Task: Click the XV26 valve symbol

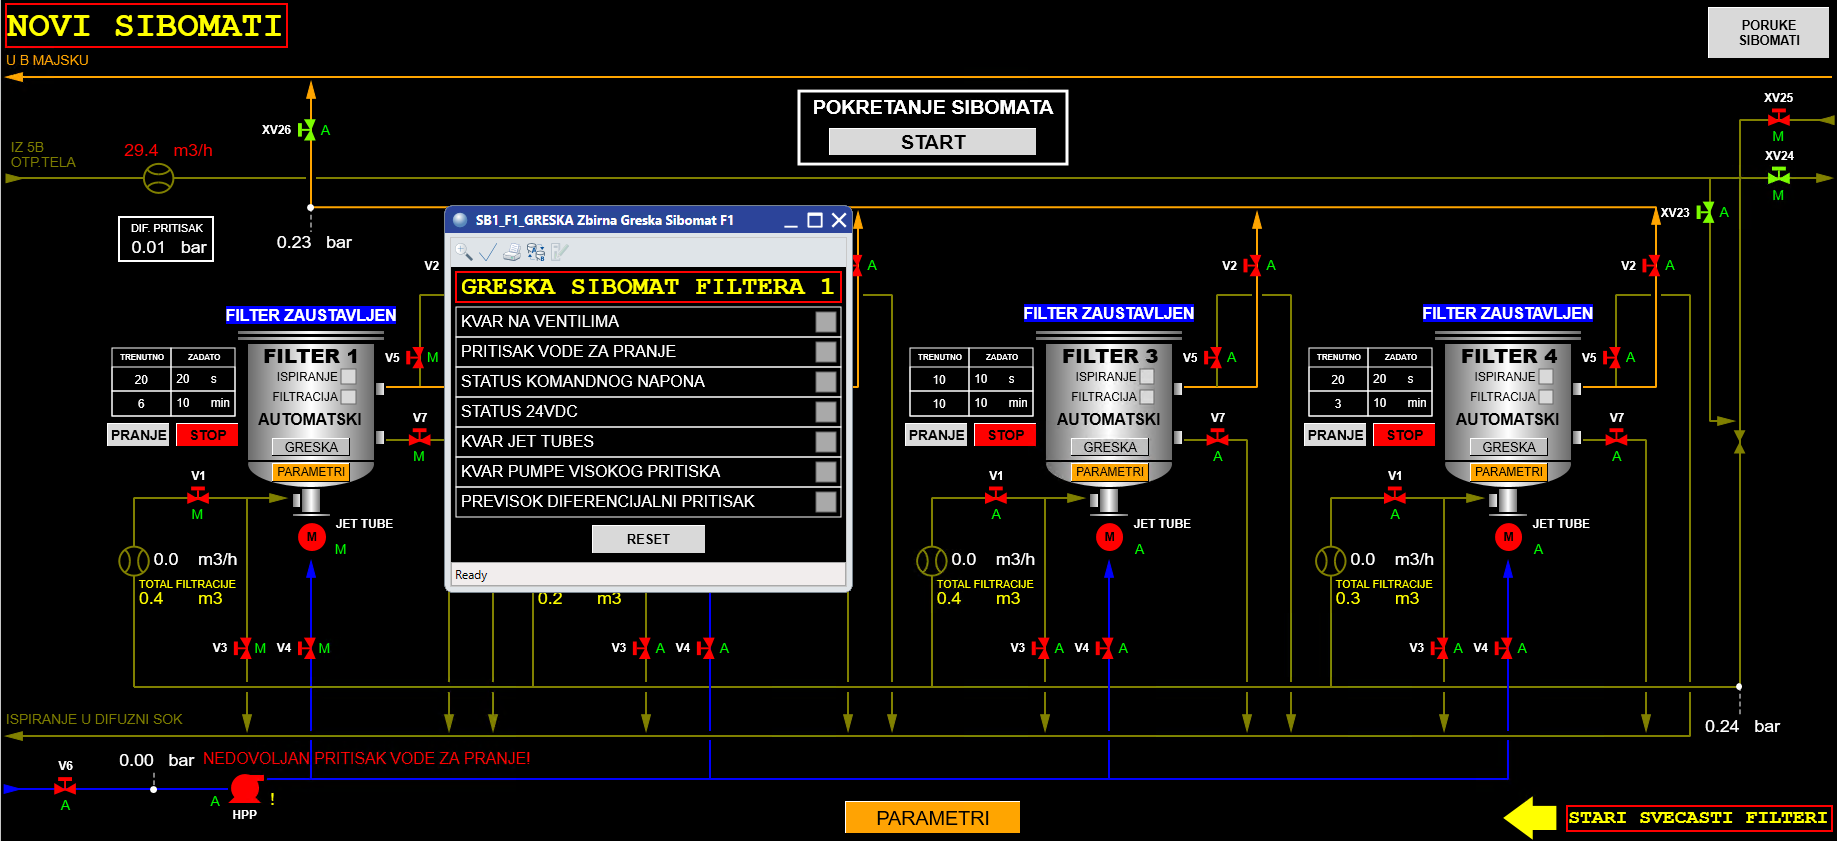Action: coord(308,130)
